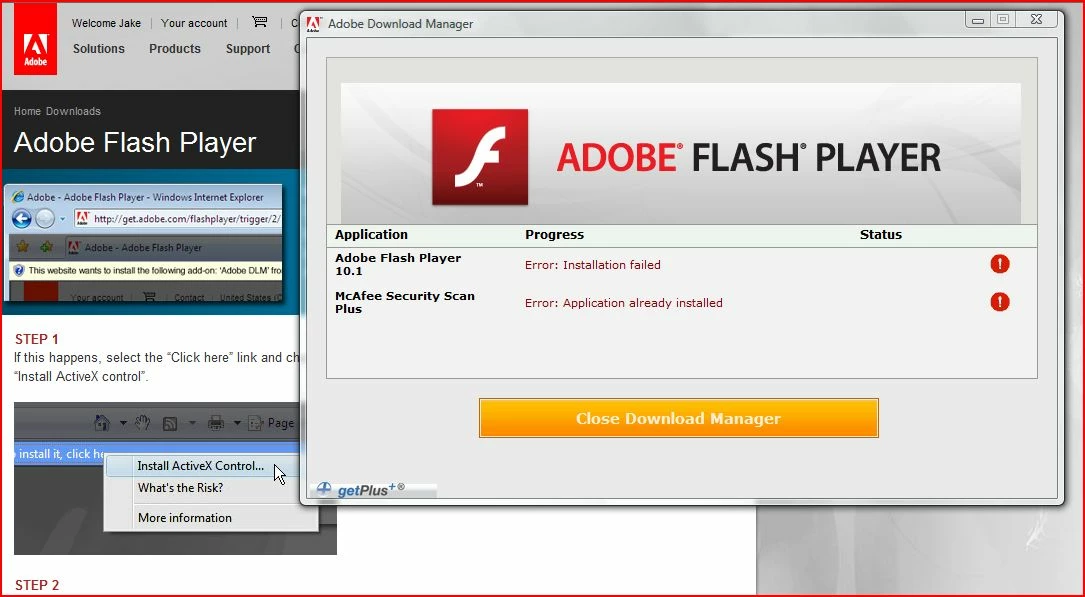
Task: Click the add-to-favorites green star icon
Action: (x=46, y=246)
